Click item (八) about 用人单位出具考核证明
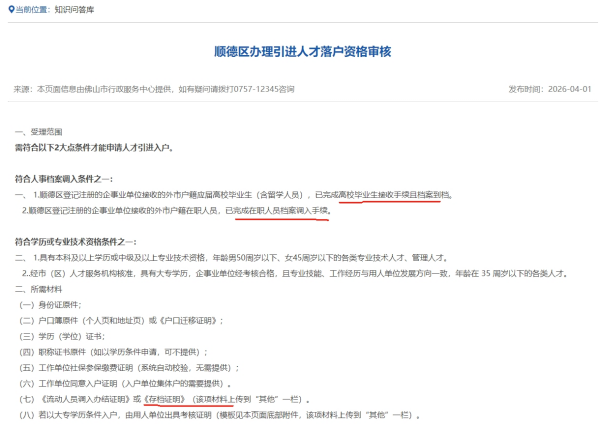This screenshot has height=424, width=600. tap(219, 415)
